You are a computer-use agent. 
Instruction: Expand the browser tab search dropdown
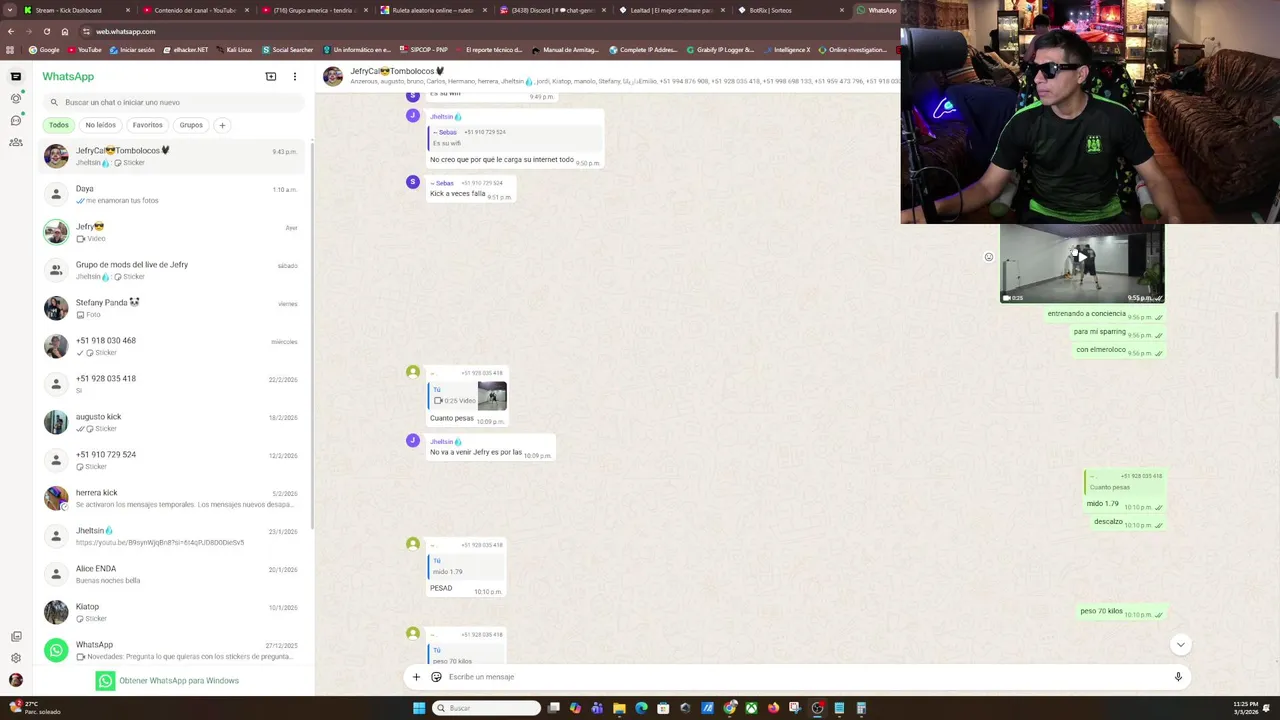pos(8,10)
